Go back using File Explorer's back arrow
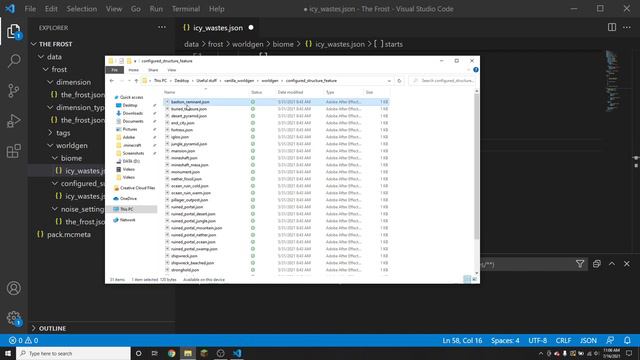The width and height of the screenshot is (640, 360). 112,81
